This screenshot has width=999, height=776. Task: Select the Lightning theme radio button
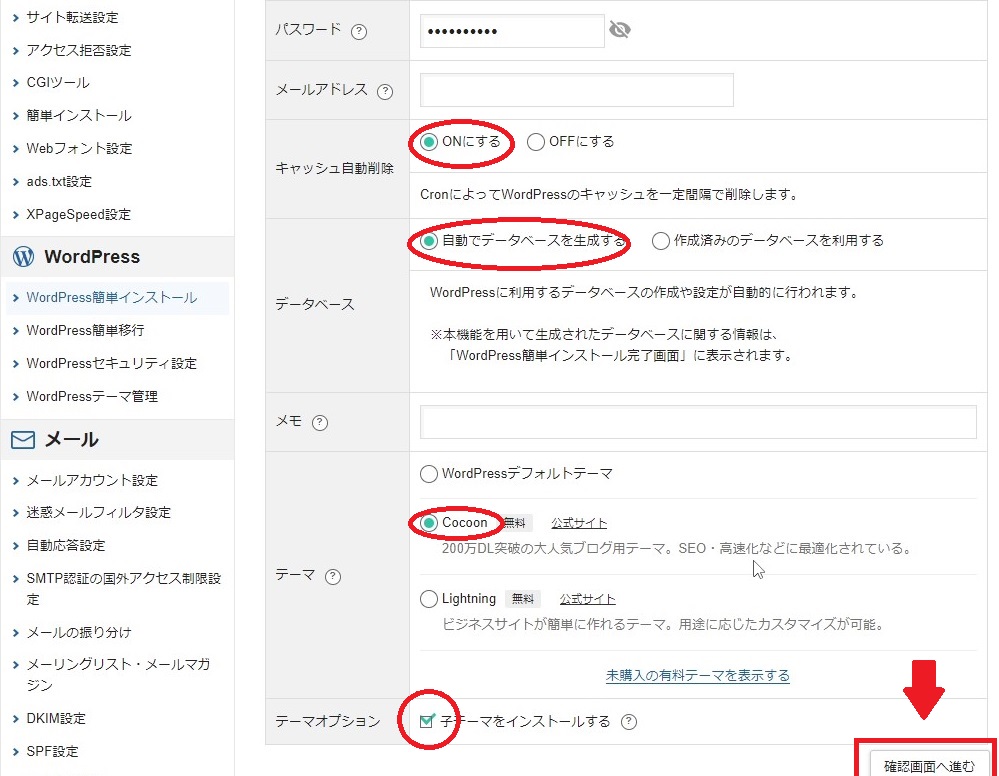click(429, 599)
